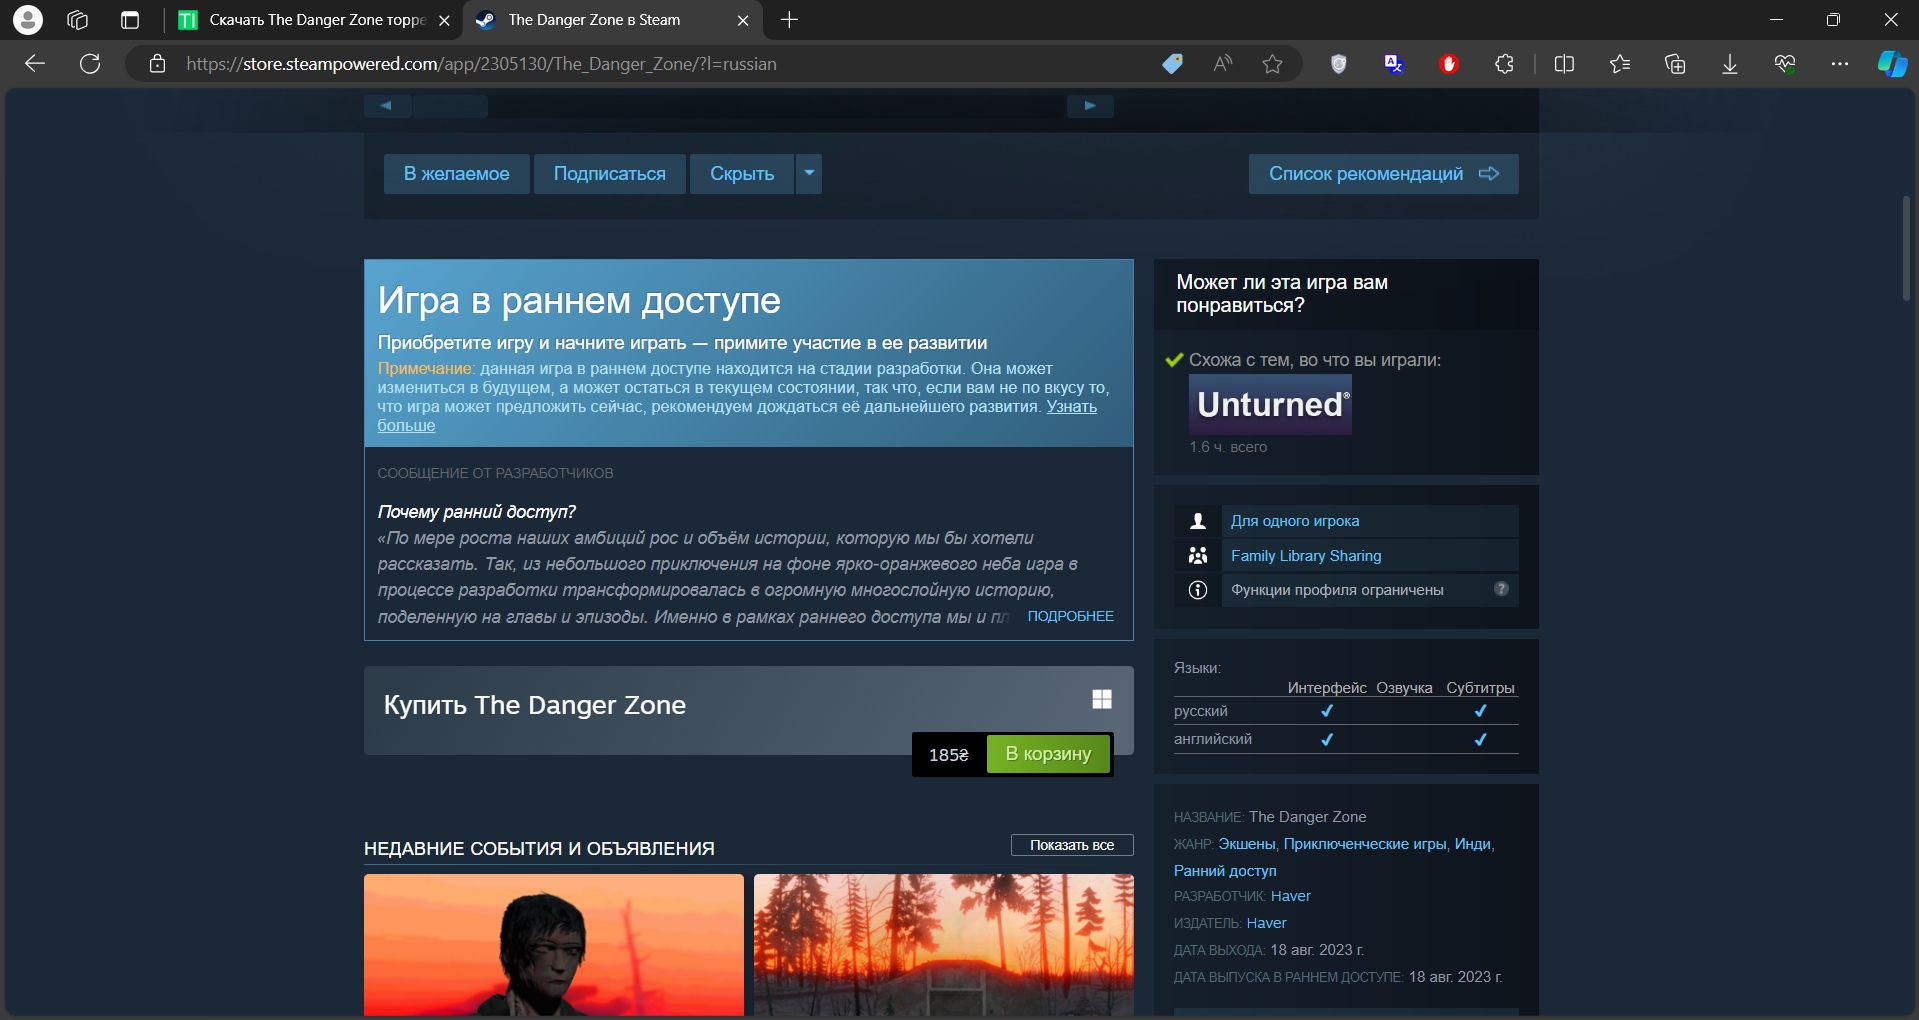
Task: Open the Collections icon
Action: tap(1675, 64)
